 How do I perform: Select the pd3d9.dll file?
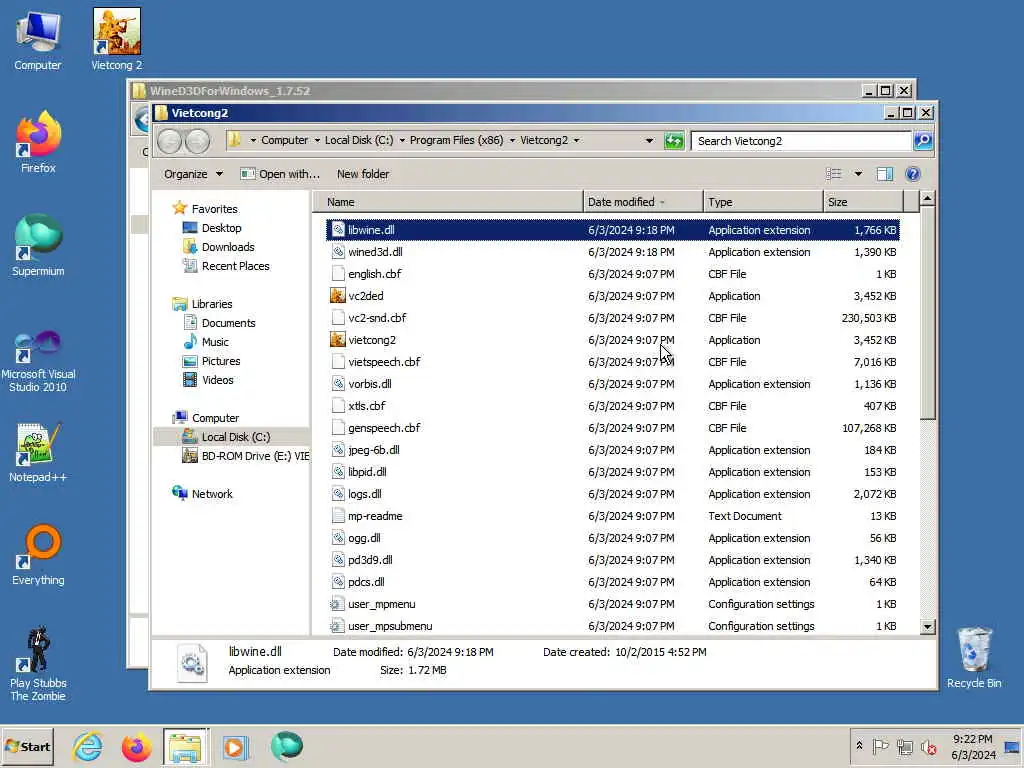coord(613,560)
